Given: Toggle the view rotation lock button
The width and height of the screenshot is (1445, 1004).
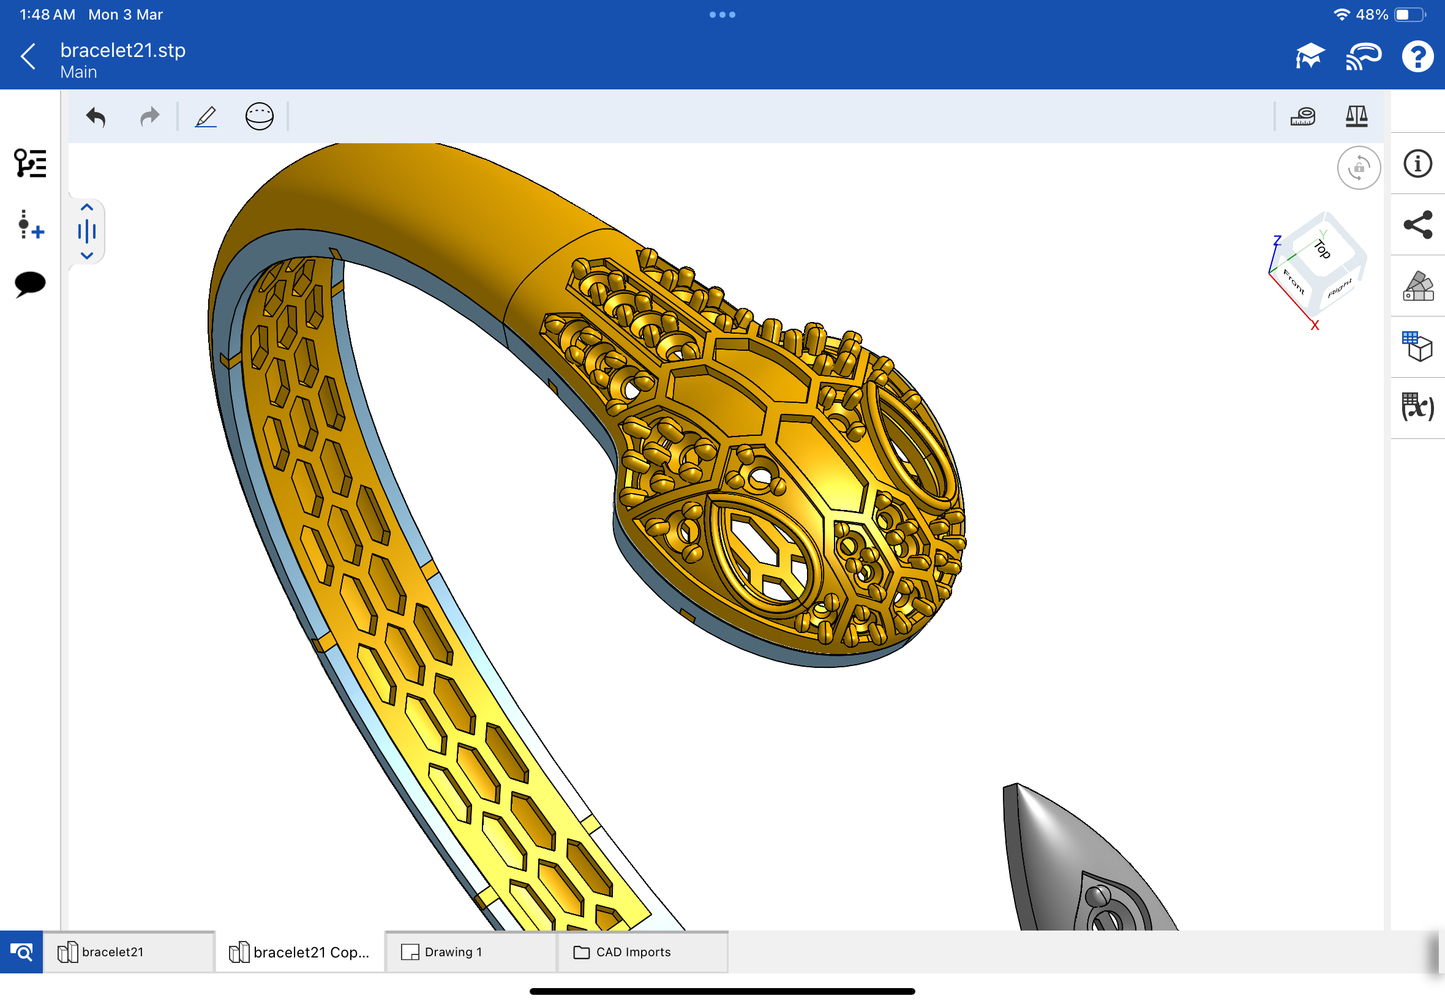Looking at the screenshot, I should [1358, 168].
